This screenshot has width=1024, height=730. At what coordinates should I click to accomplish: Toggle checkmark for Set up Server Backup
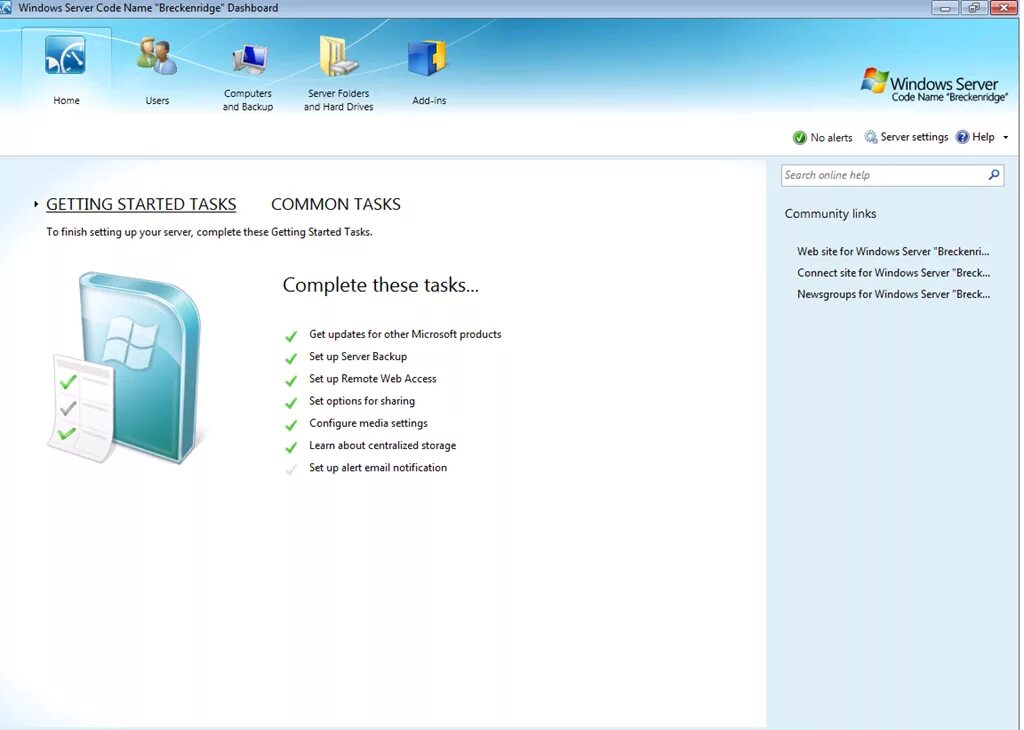(292, 356)
